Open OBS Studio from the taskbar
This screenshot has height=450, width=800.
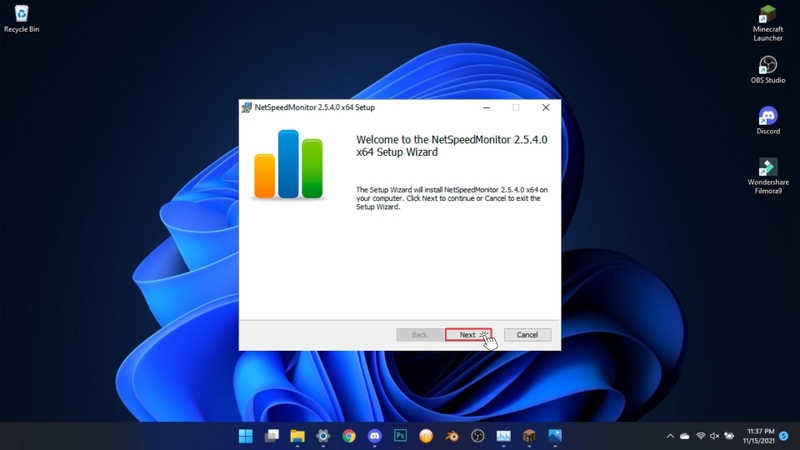478,436
